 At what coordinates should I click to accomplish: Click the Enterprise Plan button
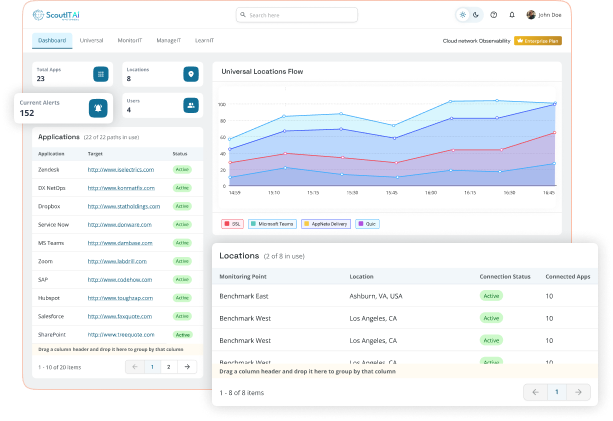pyautogui.click(x=537, y=41)
